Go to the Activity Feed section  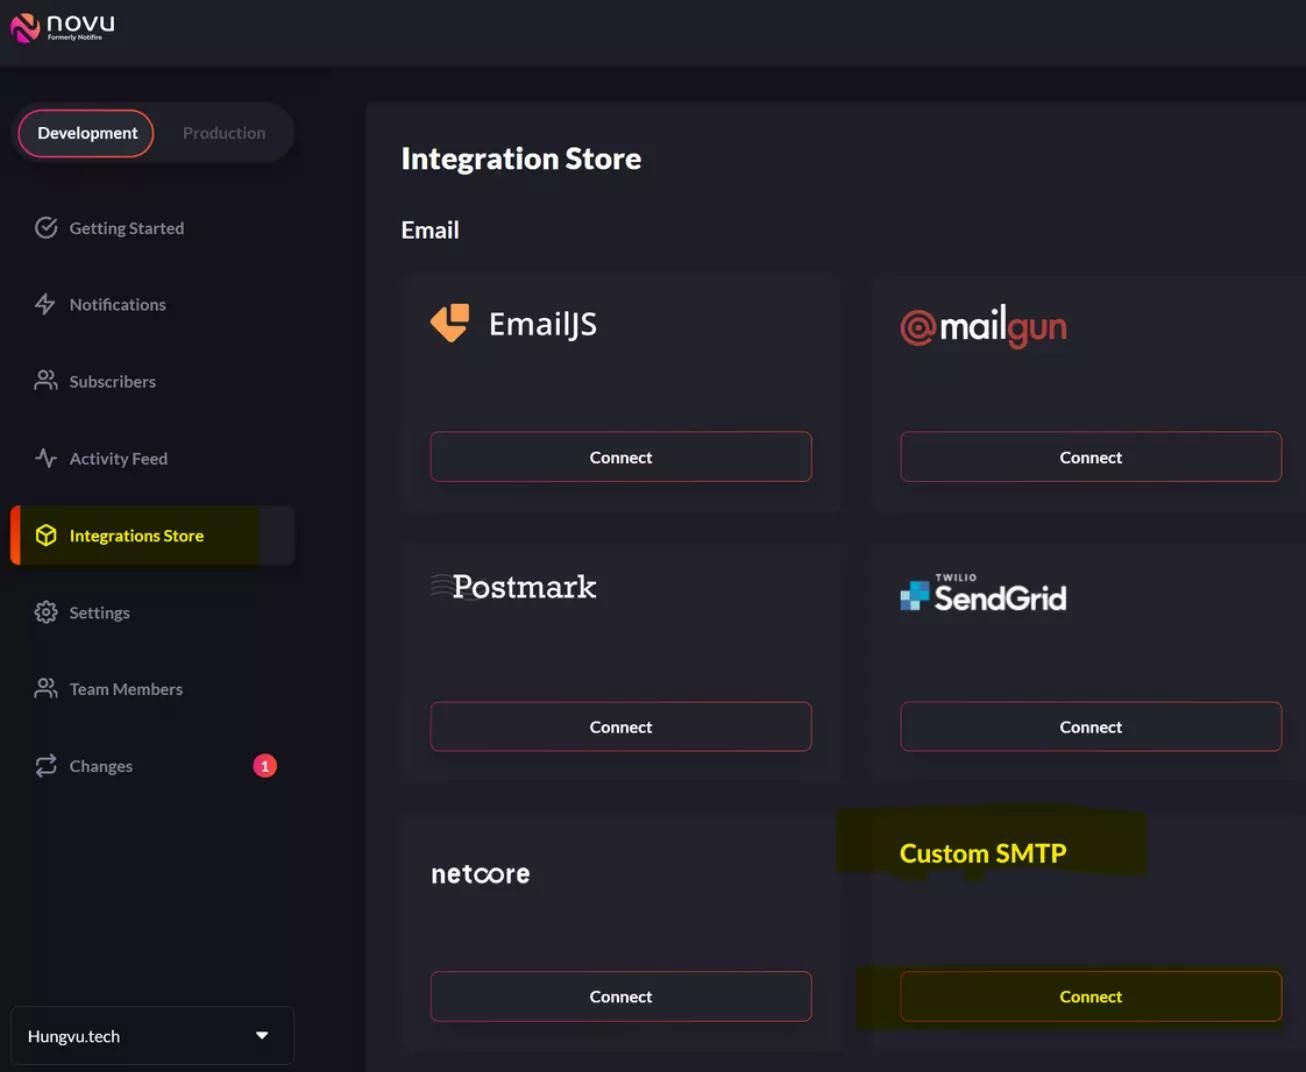click(x=118, y=458)
